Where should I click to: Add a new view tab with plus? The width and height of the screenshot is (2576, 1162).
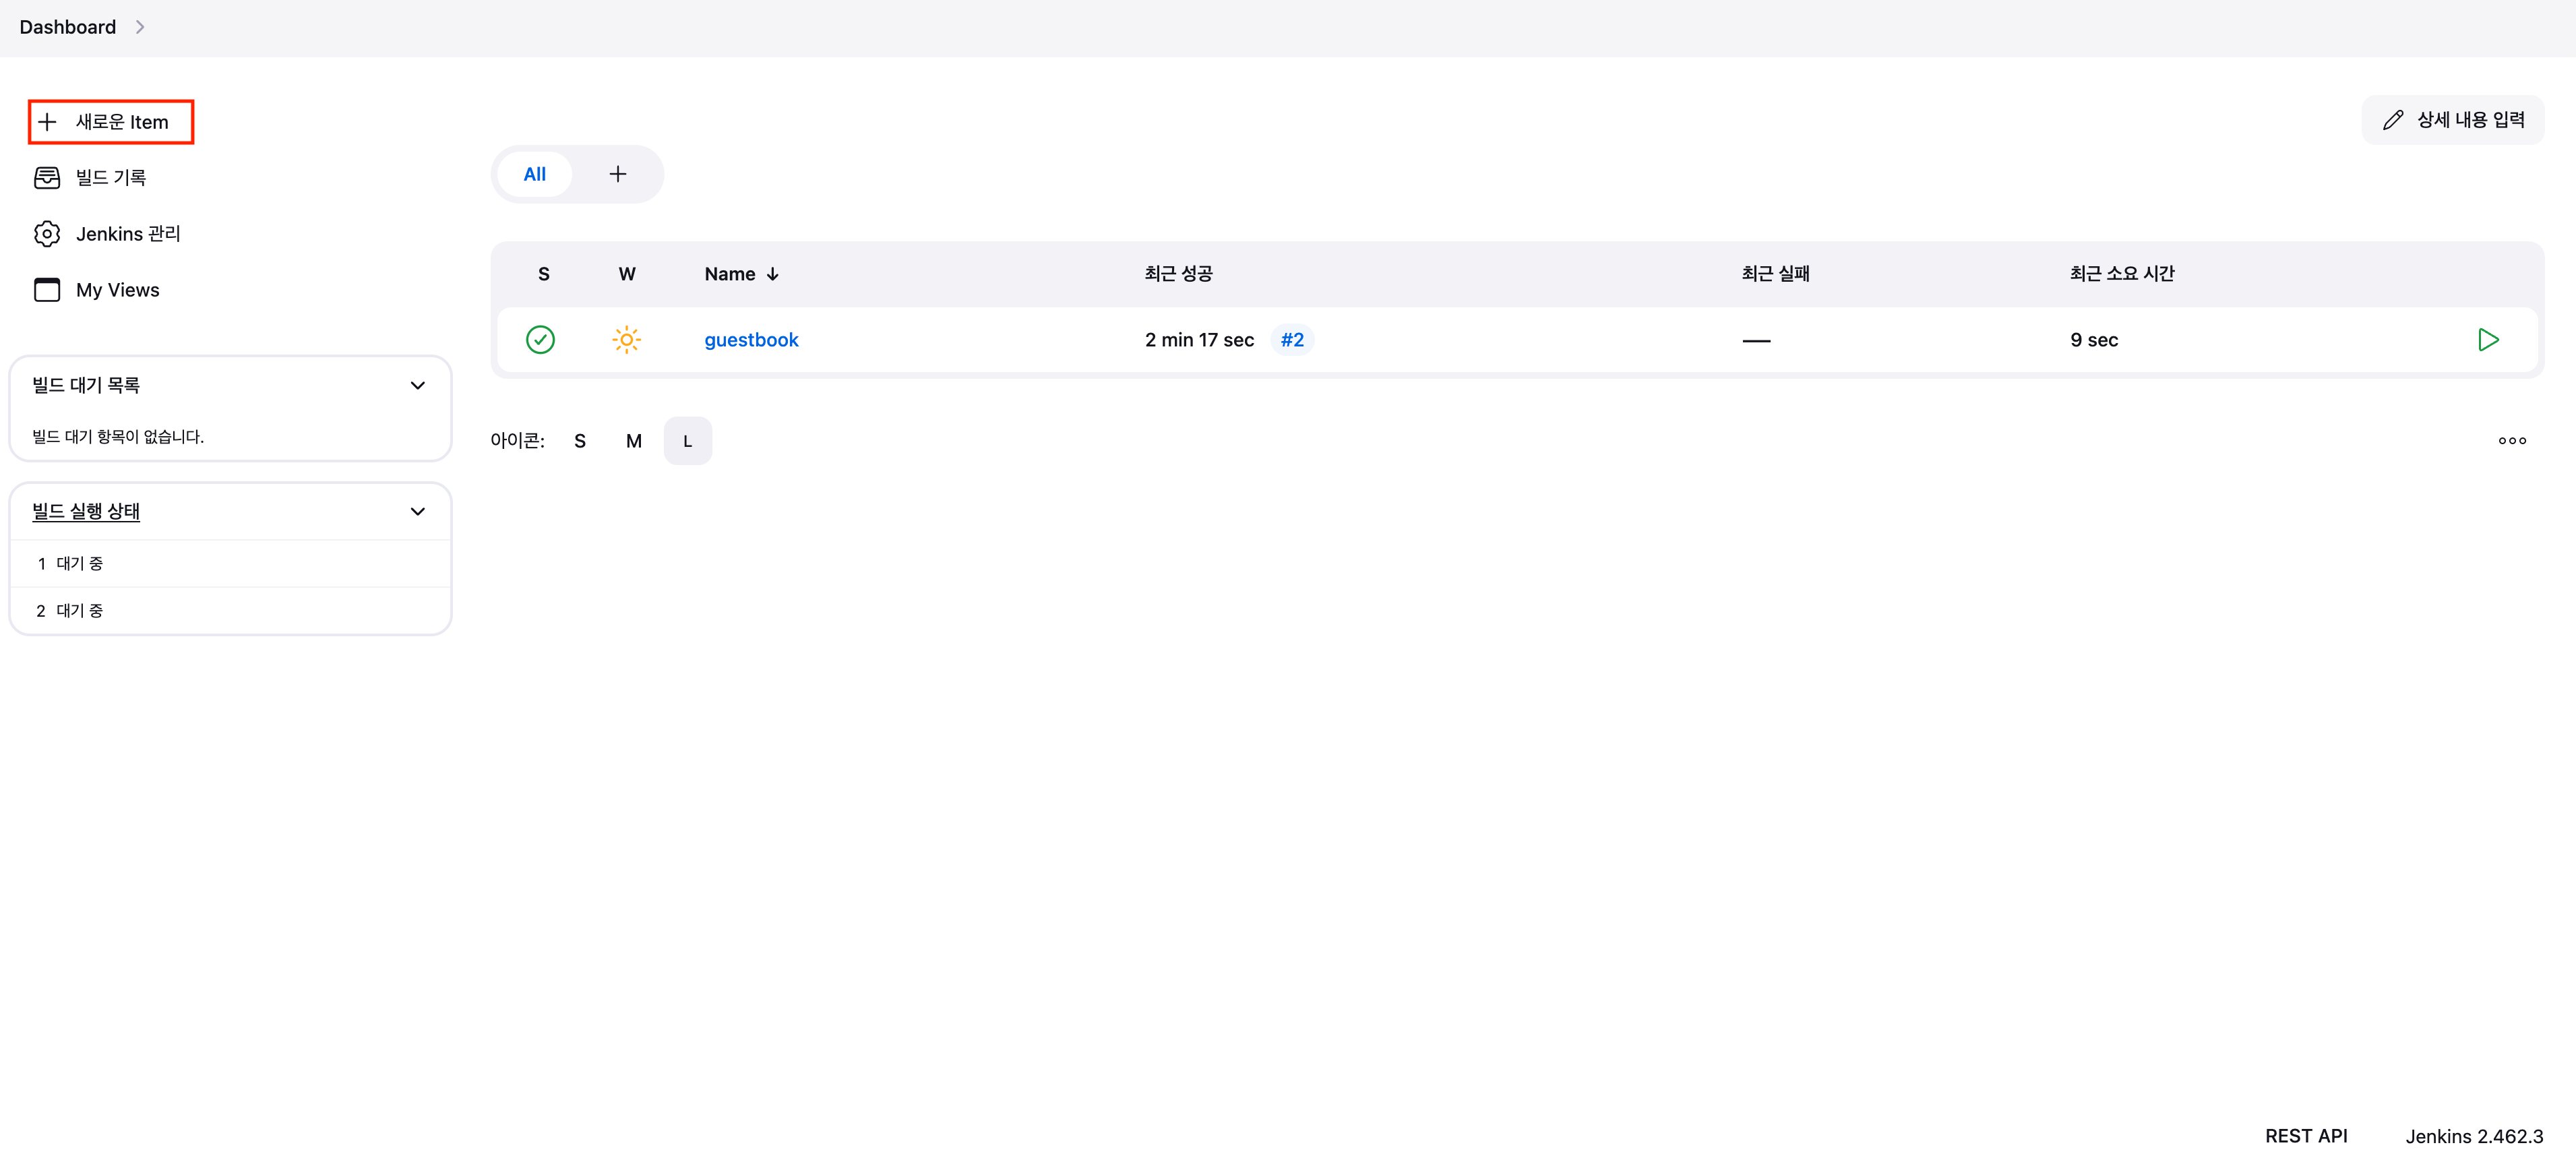pyautogui.click(x=618, y=174)
